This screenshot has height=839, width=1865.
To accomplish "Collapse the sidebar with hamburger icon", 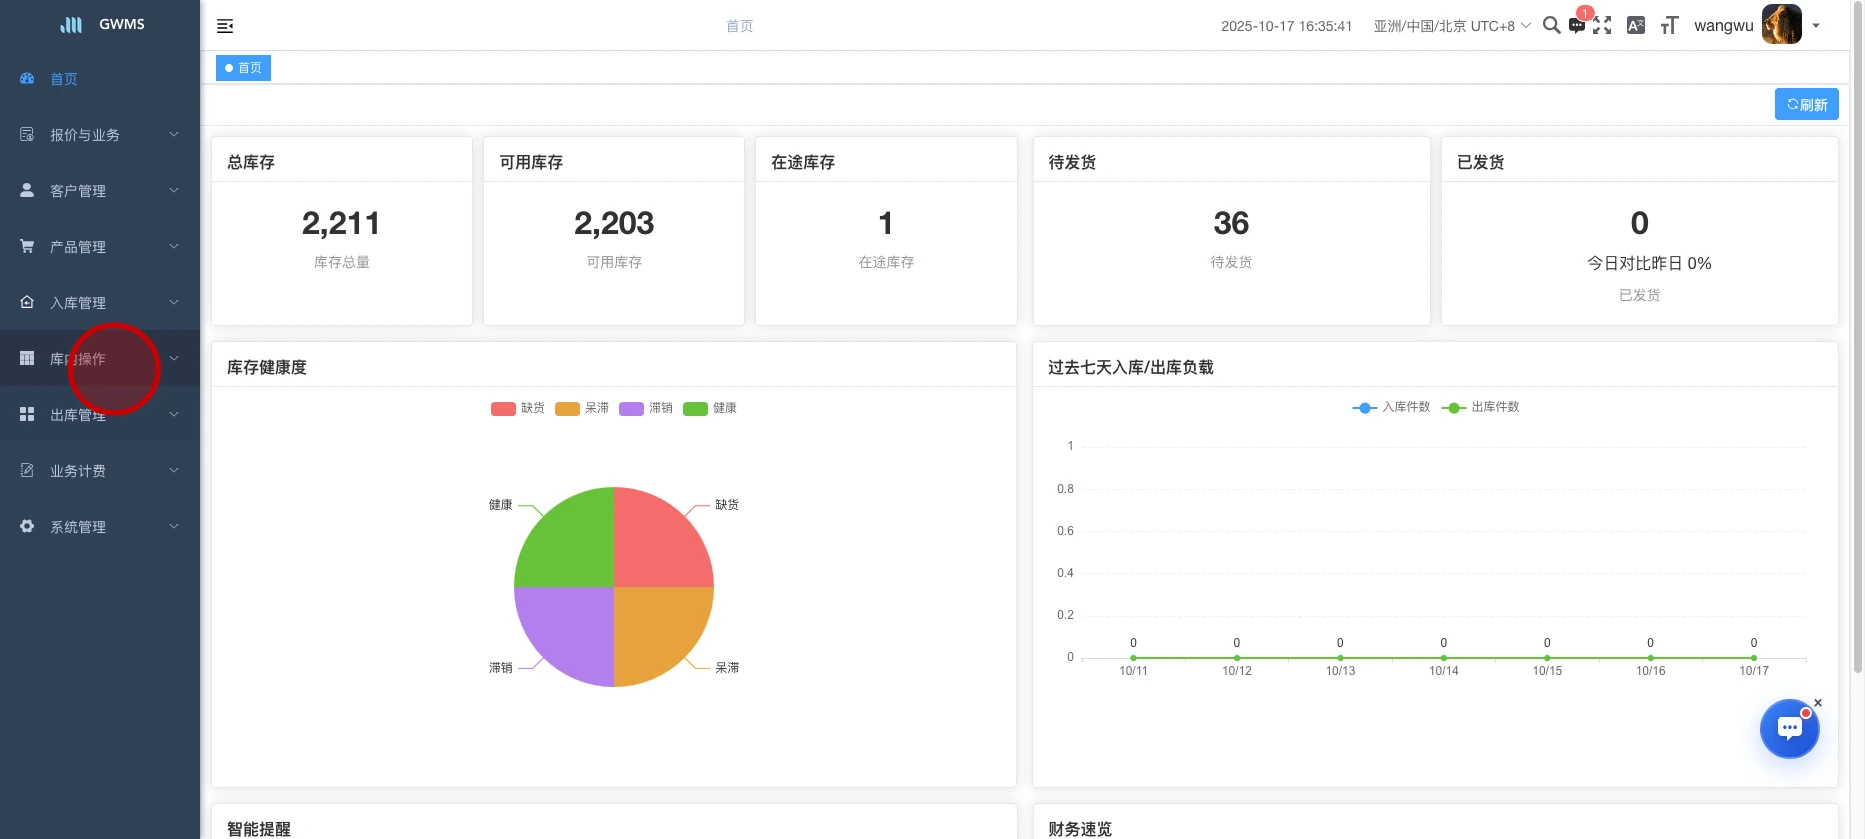I will click(x=225, y=26).
